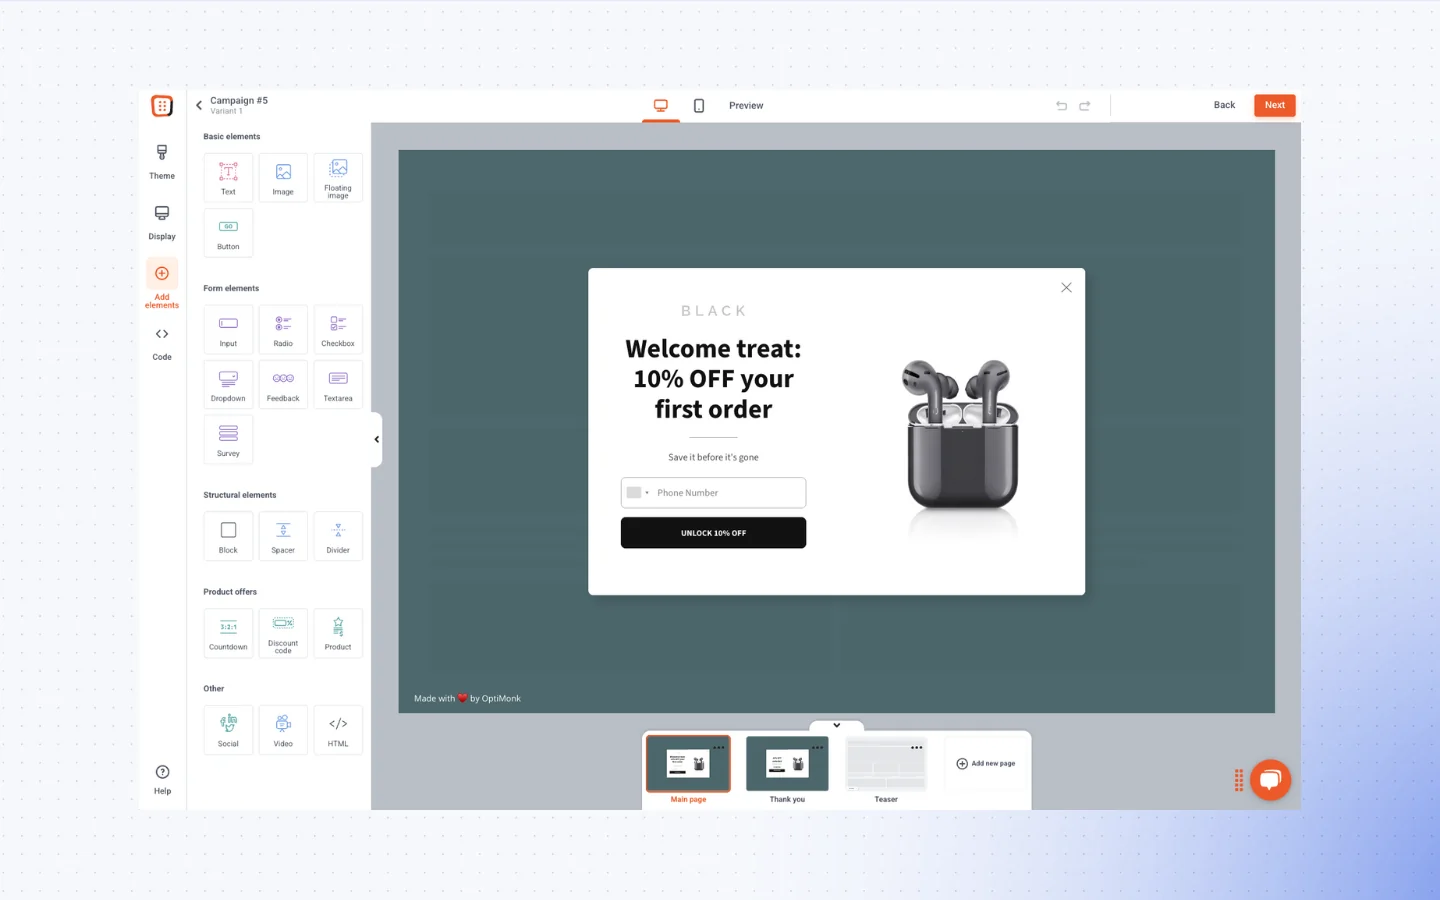Open Thank you page options menu

pyautogui.click(x=818, y=748)
